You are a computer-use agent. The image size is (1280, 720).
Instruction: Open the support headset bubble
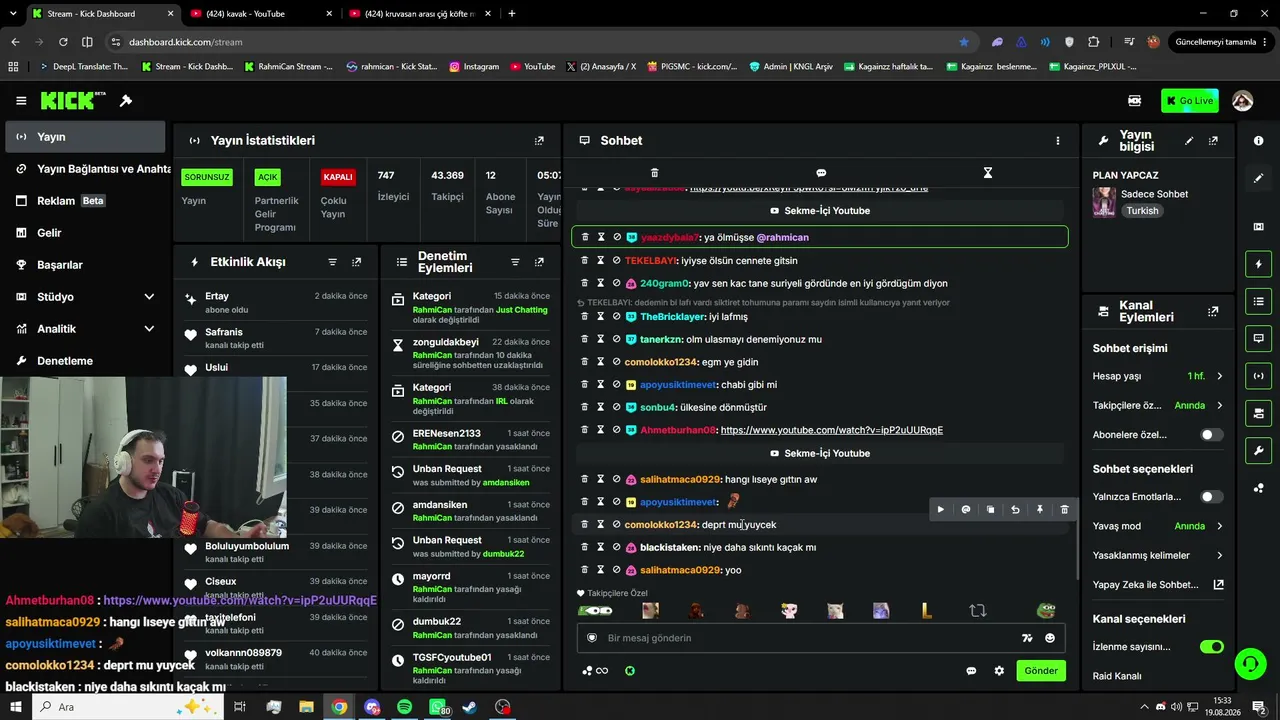pos(1249,663)
